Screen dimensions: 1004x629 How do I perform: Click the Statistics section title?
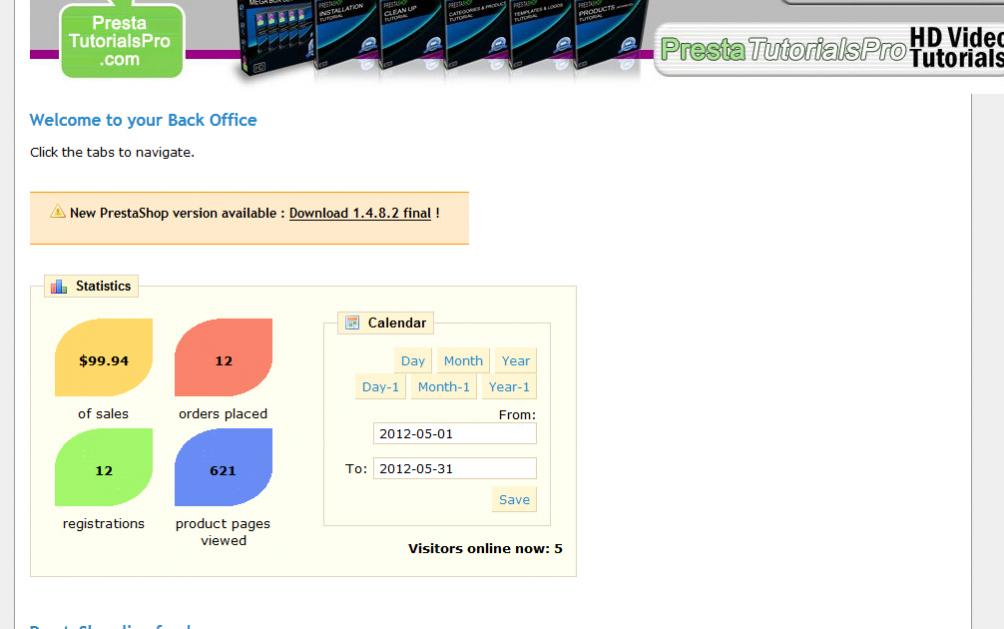103,286
